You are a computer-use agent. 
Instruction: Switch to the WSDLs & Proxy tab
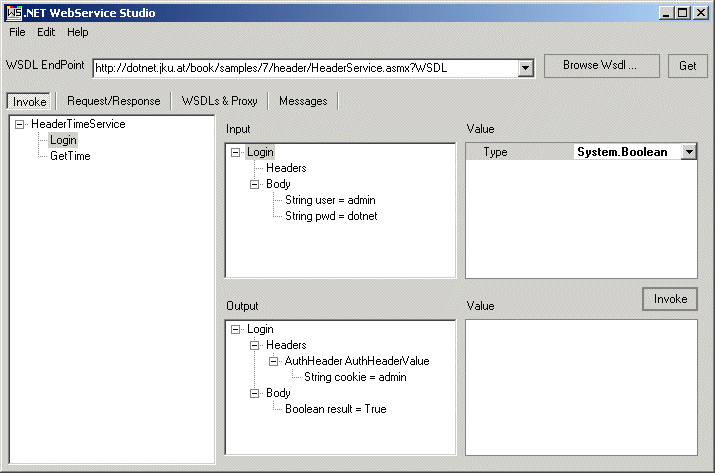pyautogui.click(x=219, y=101)
